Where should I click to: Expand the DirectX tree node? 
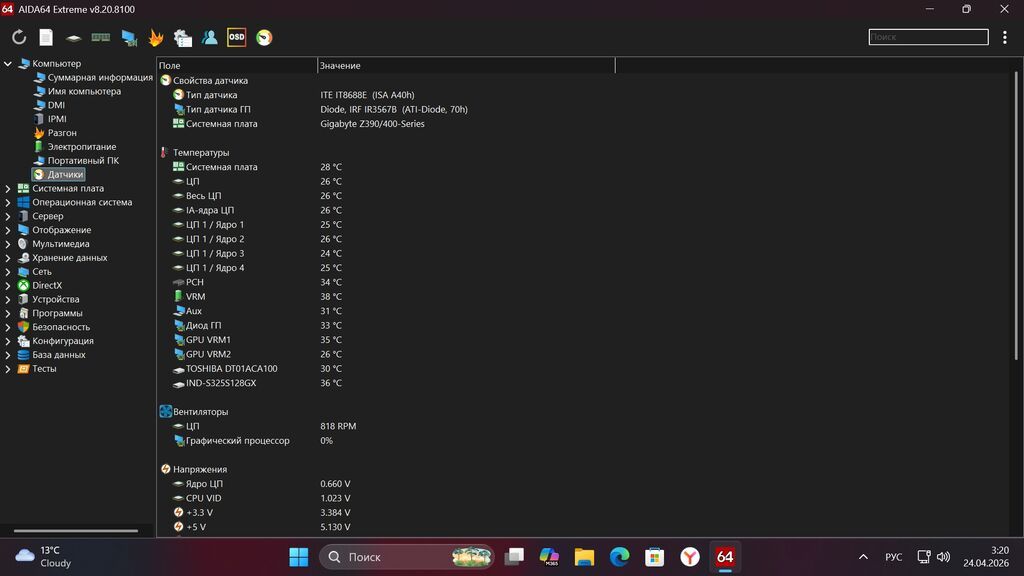(x=8, y=285)
